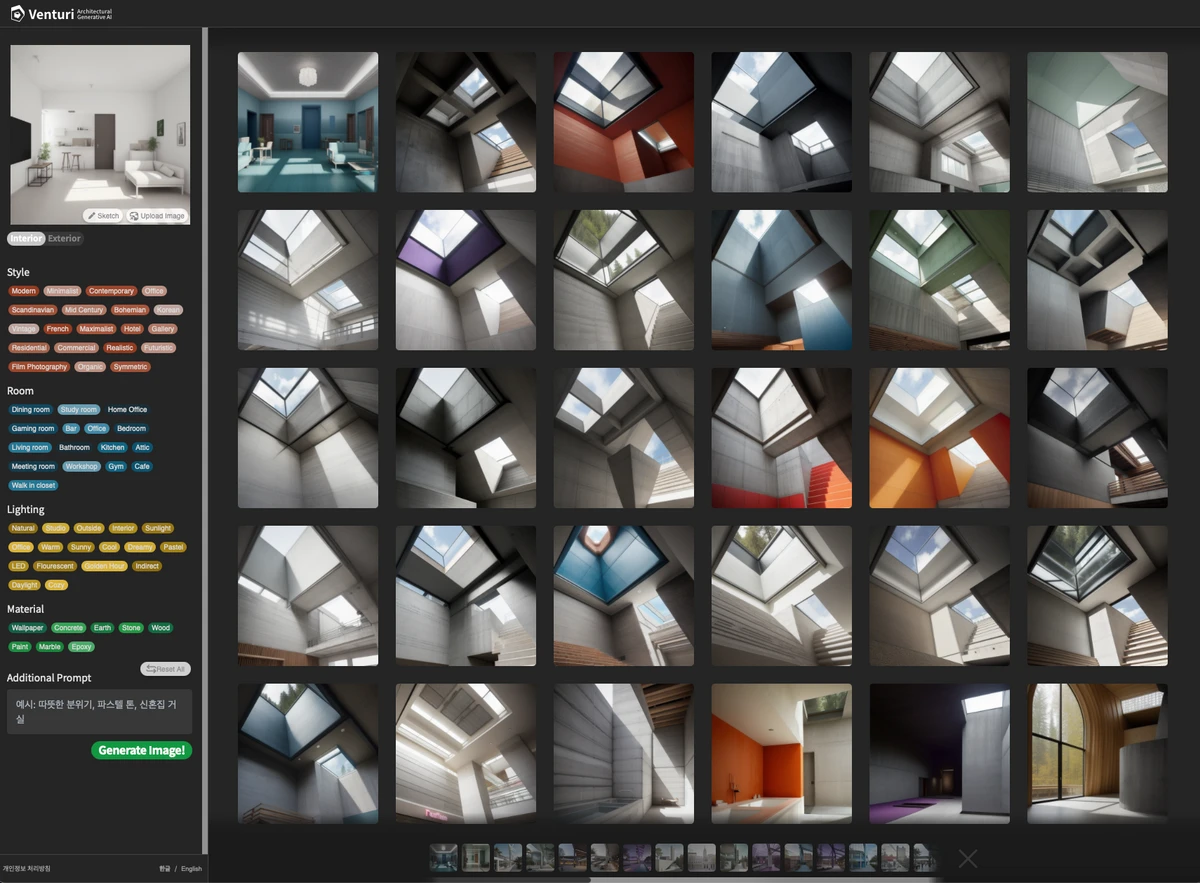
Task: Select the French style tag
Action: 58,329
